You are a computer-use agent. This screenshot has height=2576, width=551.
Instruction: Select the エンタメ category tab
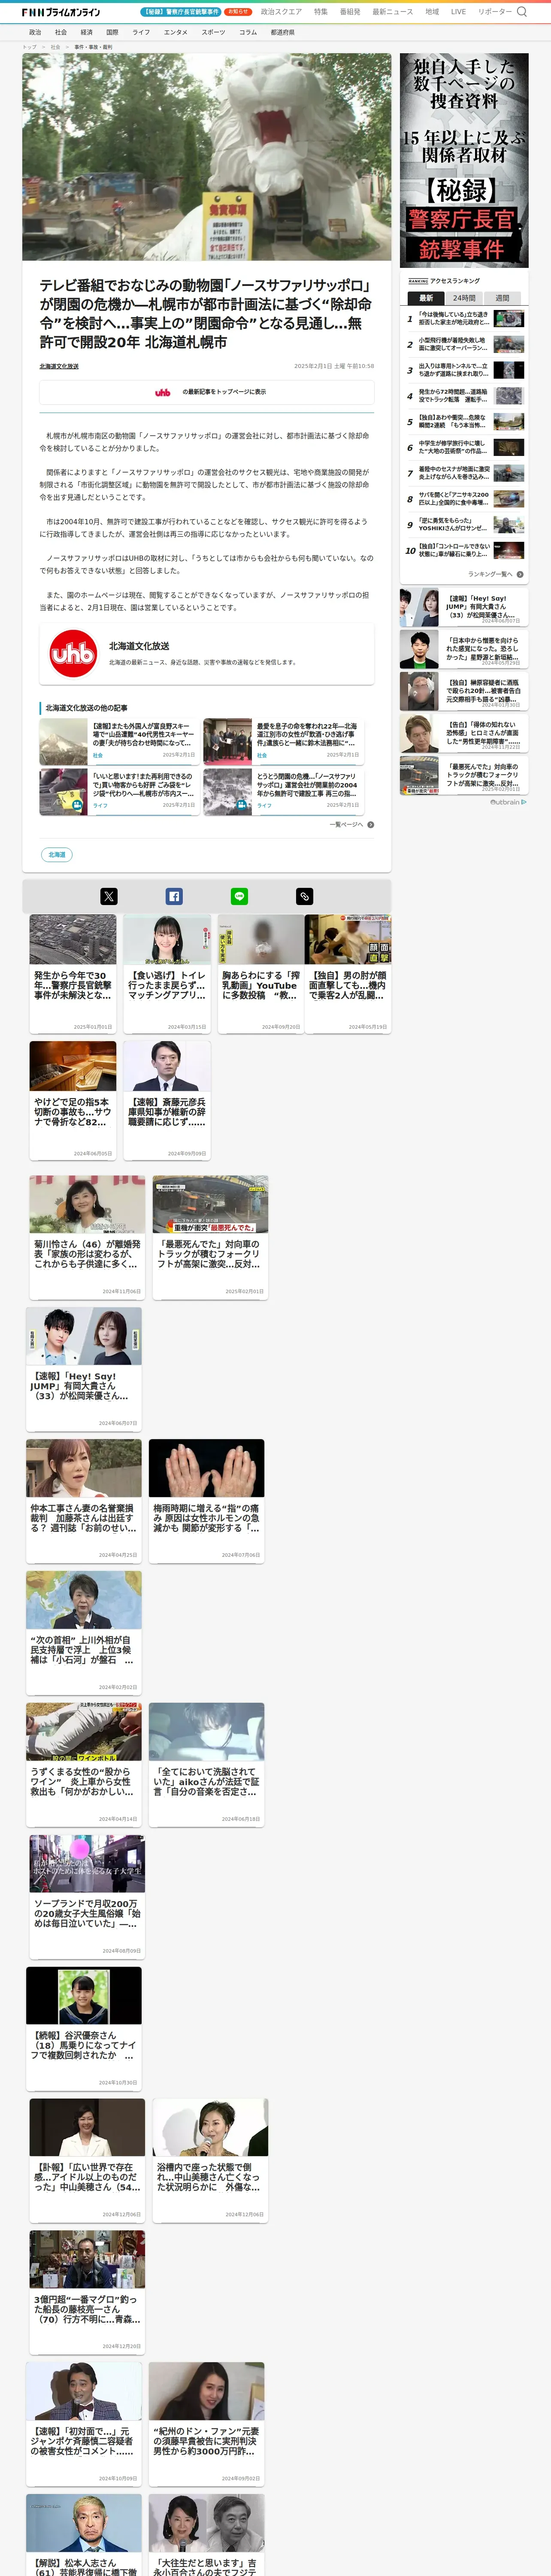[176, 32]
